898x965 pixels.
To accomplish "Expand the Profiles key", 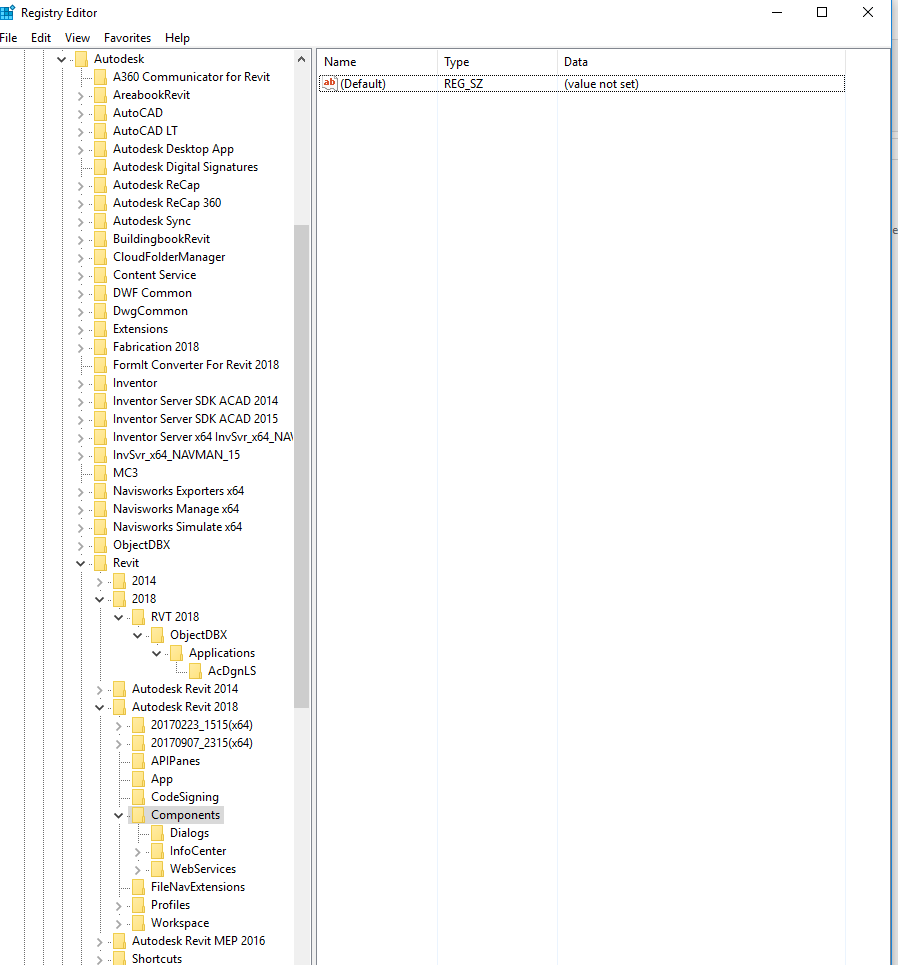I will (x=119, y=906).
